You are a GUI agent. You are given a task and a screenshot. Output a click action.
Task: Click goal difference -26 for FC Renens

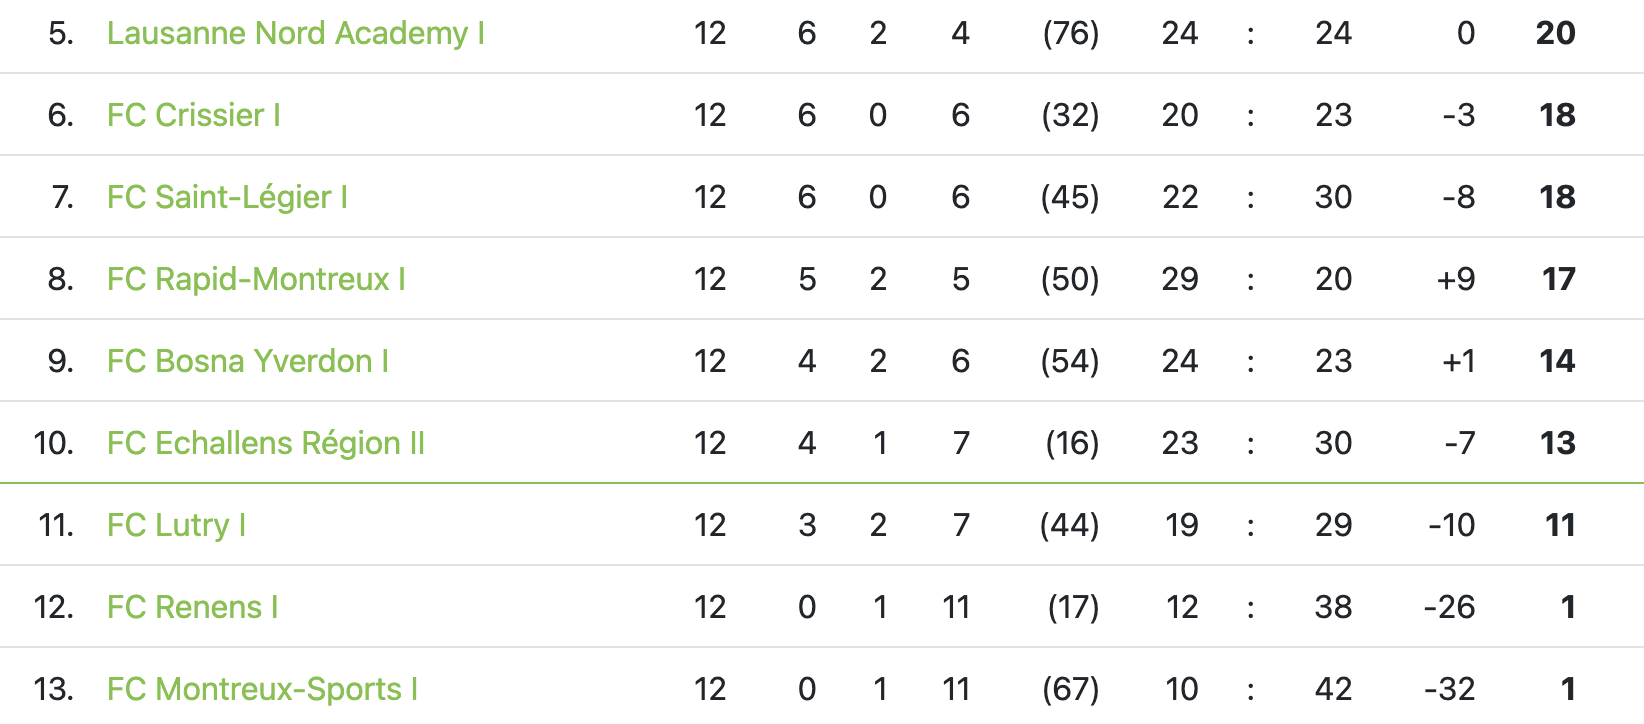point(1449,608)
